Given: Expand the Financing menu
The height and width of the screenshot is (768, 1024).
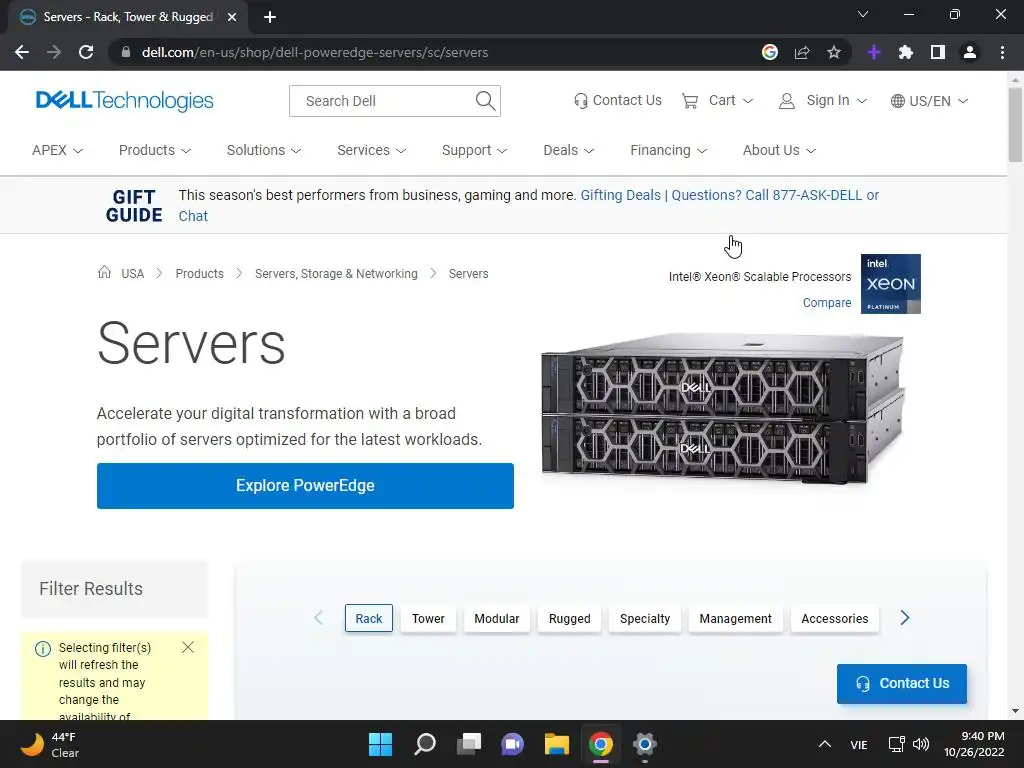Looking at the screenshot, I should click(x=668, y=150).
